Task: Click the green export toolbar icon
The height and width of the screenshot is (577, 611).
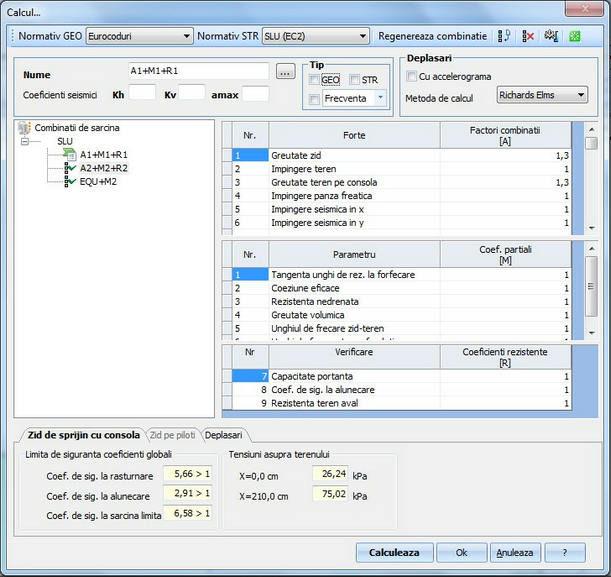Action: tap(574, 36)
